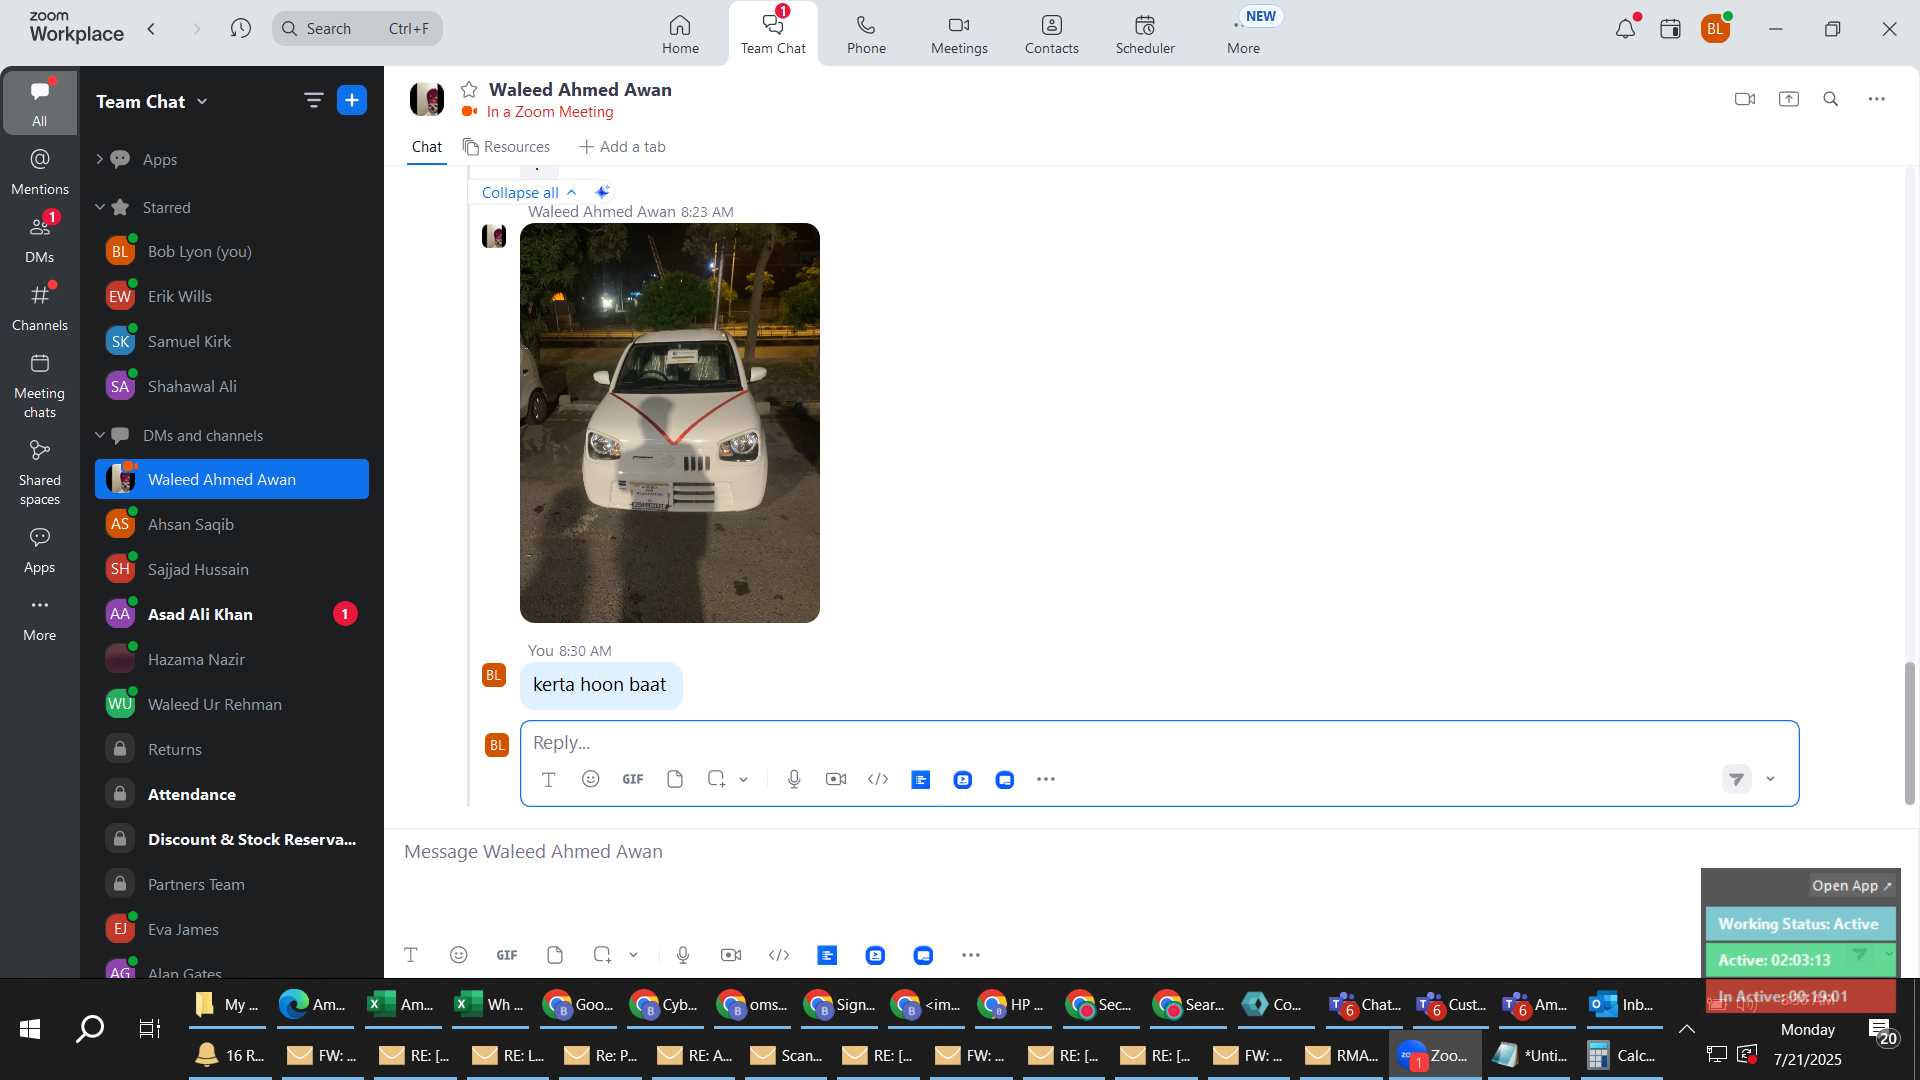Click Add a tab

(622, 147)
